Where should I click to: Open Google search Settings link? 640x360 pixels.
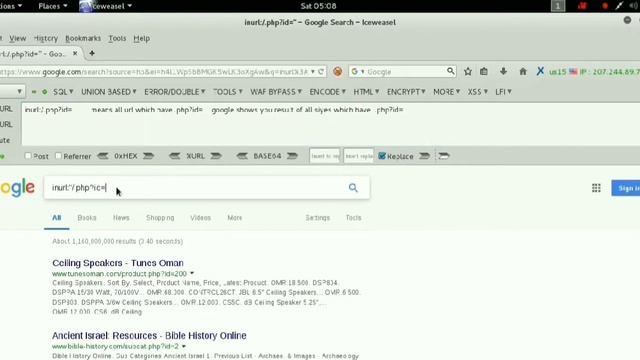pyautogui.click(x=318, y=218)
